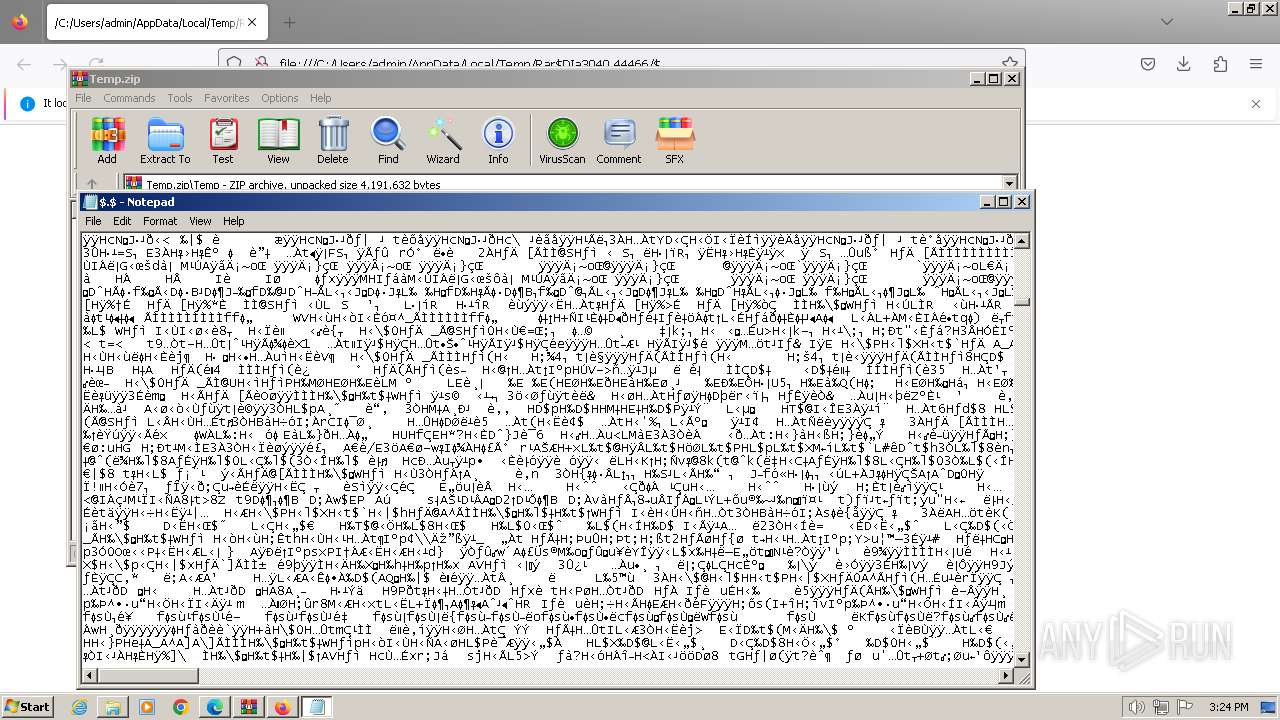This screenshot has width=1280, height=720.
Task: Switch to Firefox taskbar button
Action: 283,707
